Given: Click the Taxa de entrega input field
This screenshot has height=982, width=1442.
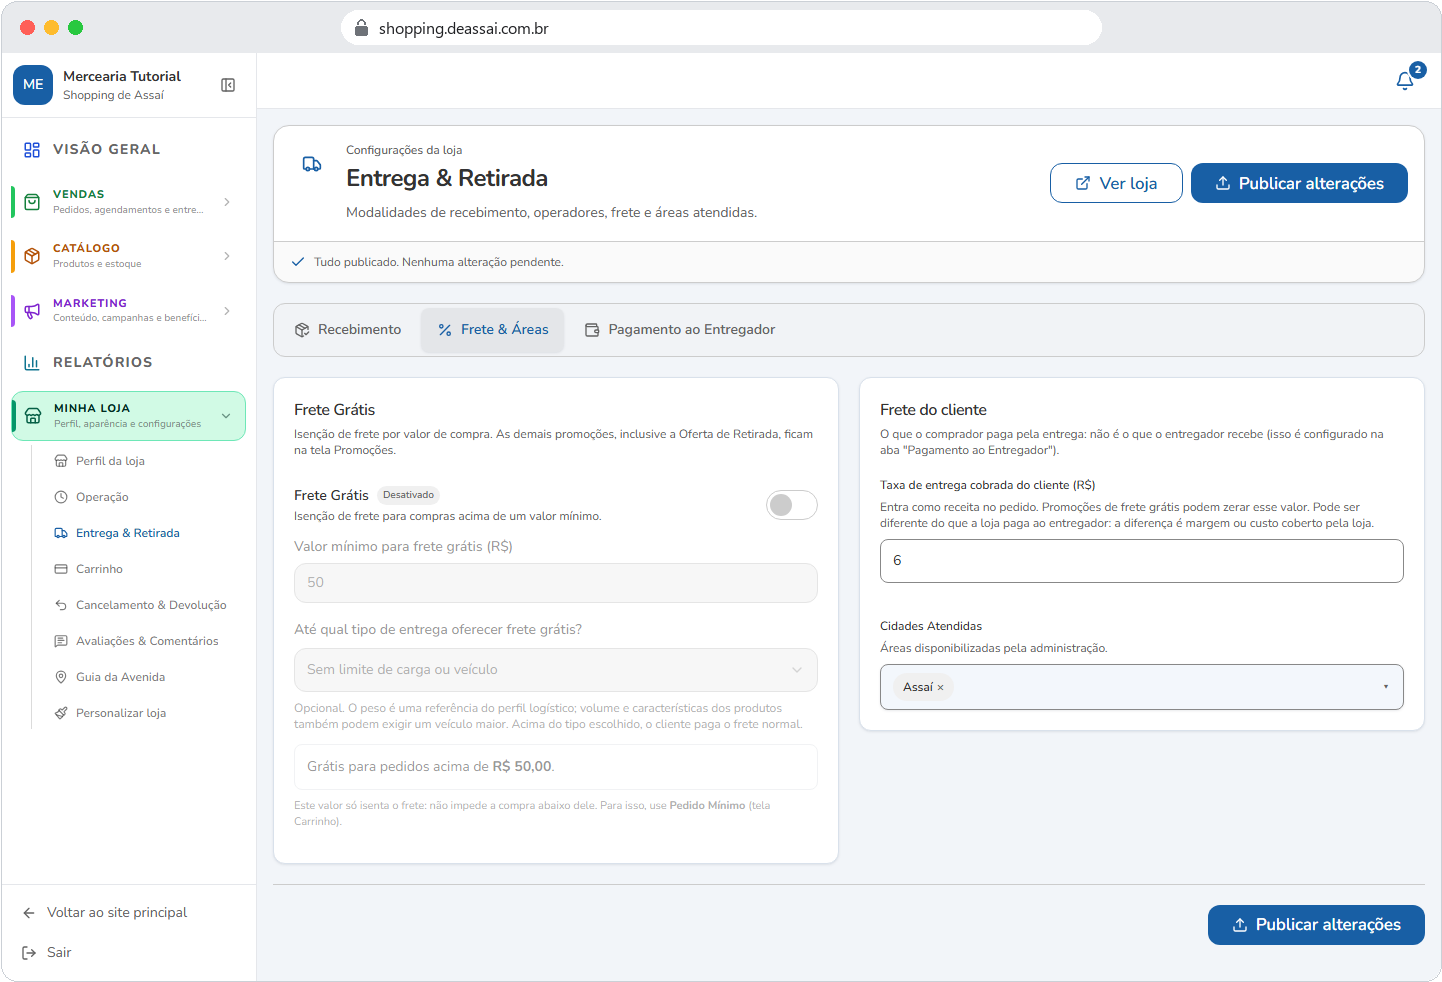Looking at the screenshot, I should pos(1142,561).
